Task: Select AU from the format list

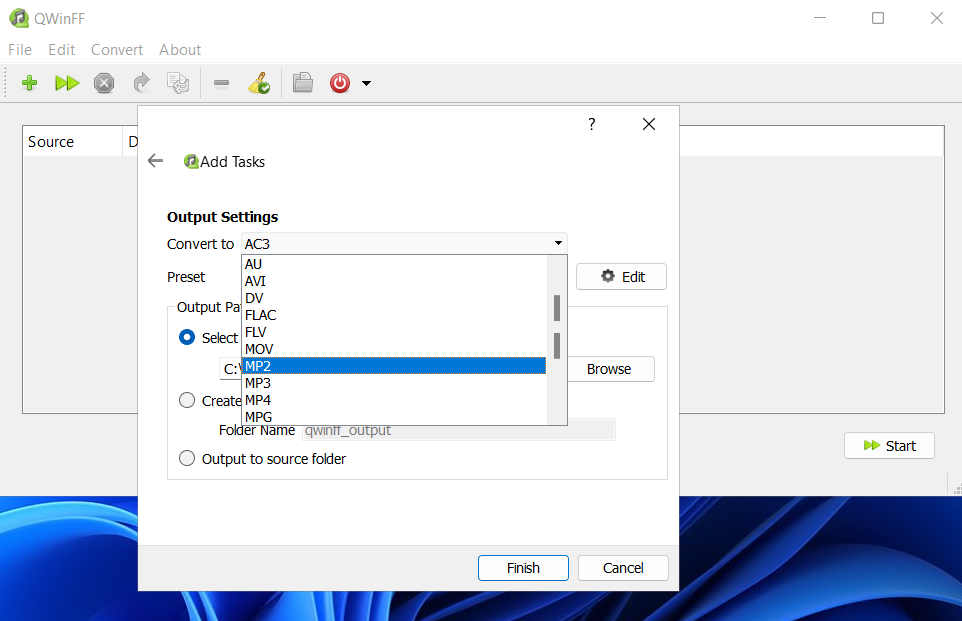Action: click(x=394, y=264)
